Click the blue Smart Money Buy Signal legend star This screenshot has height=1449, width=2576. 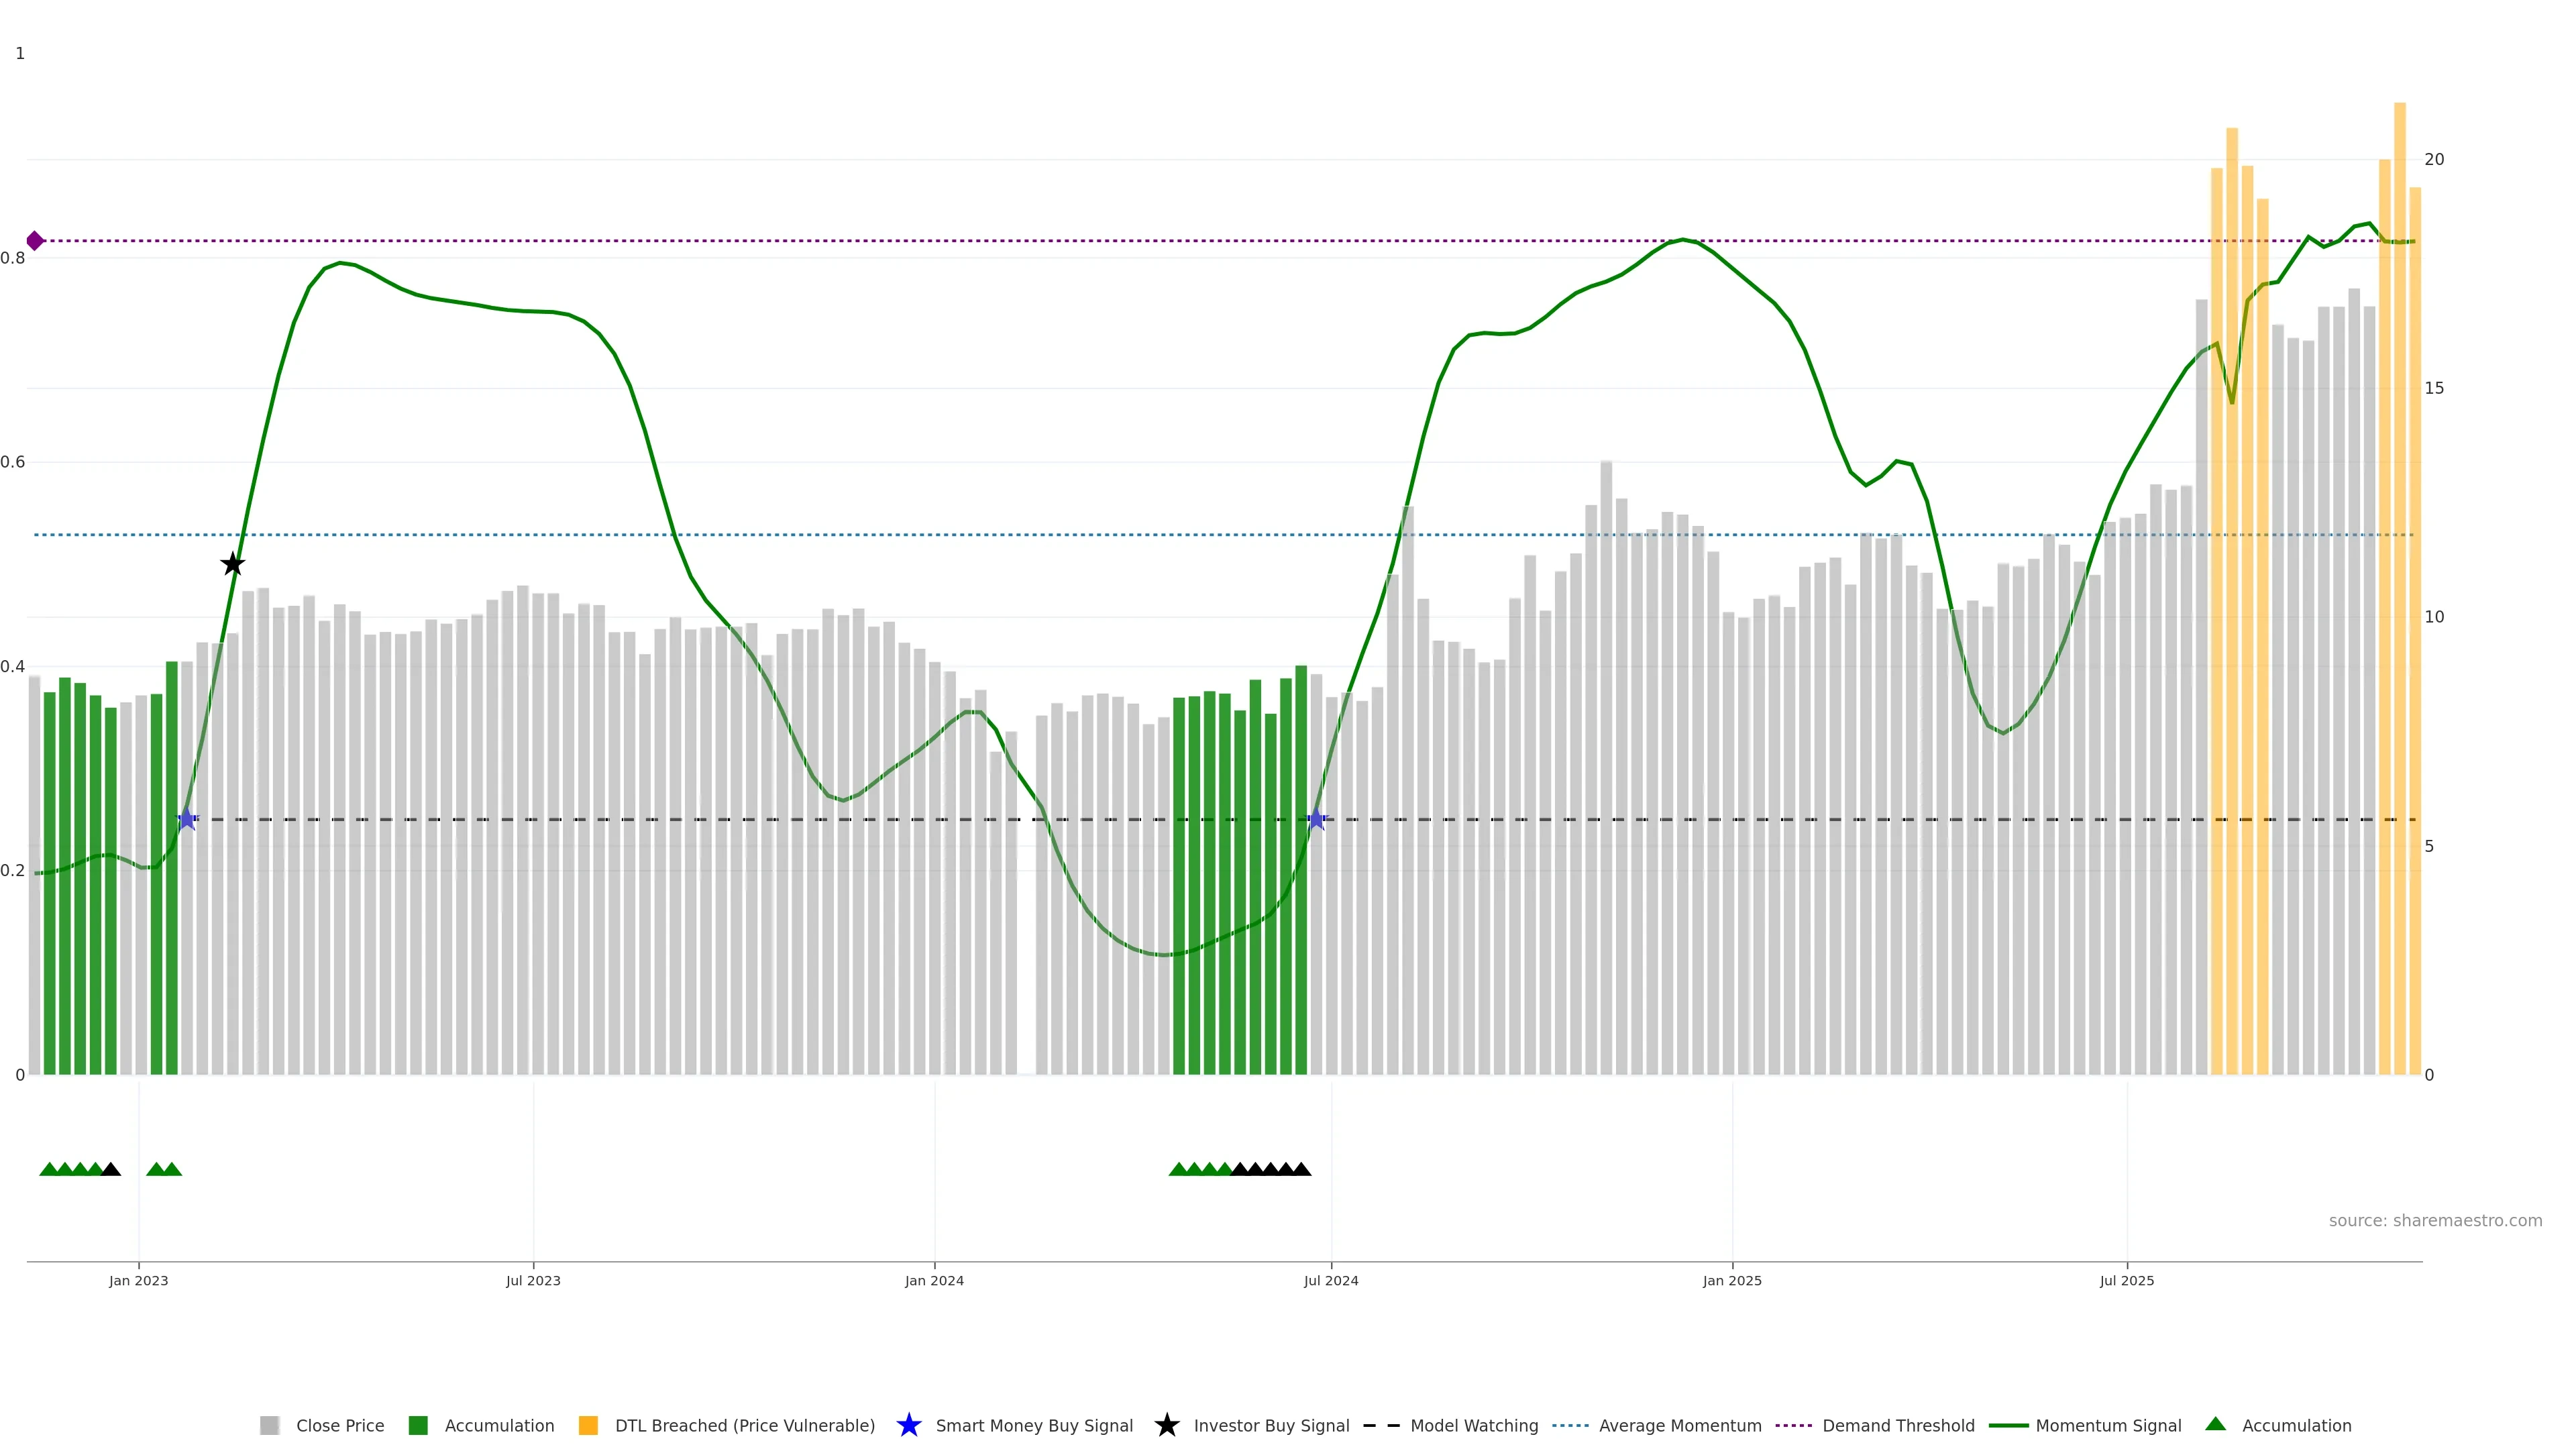coord(909,1425)
